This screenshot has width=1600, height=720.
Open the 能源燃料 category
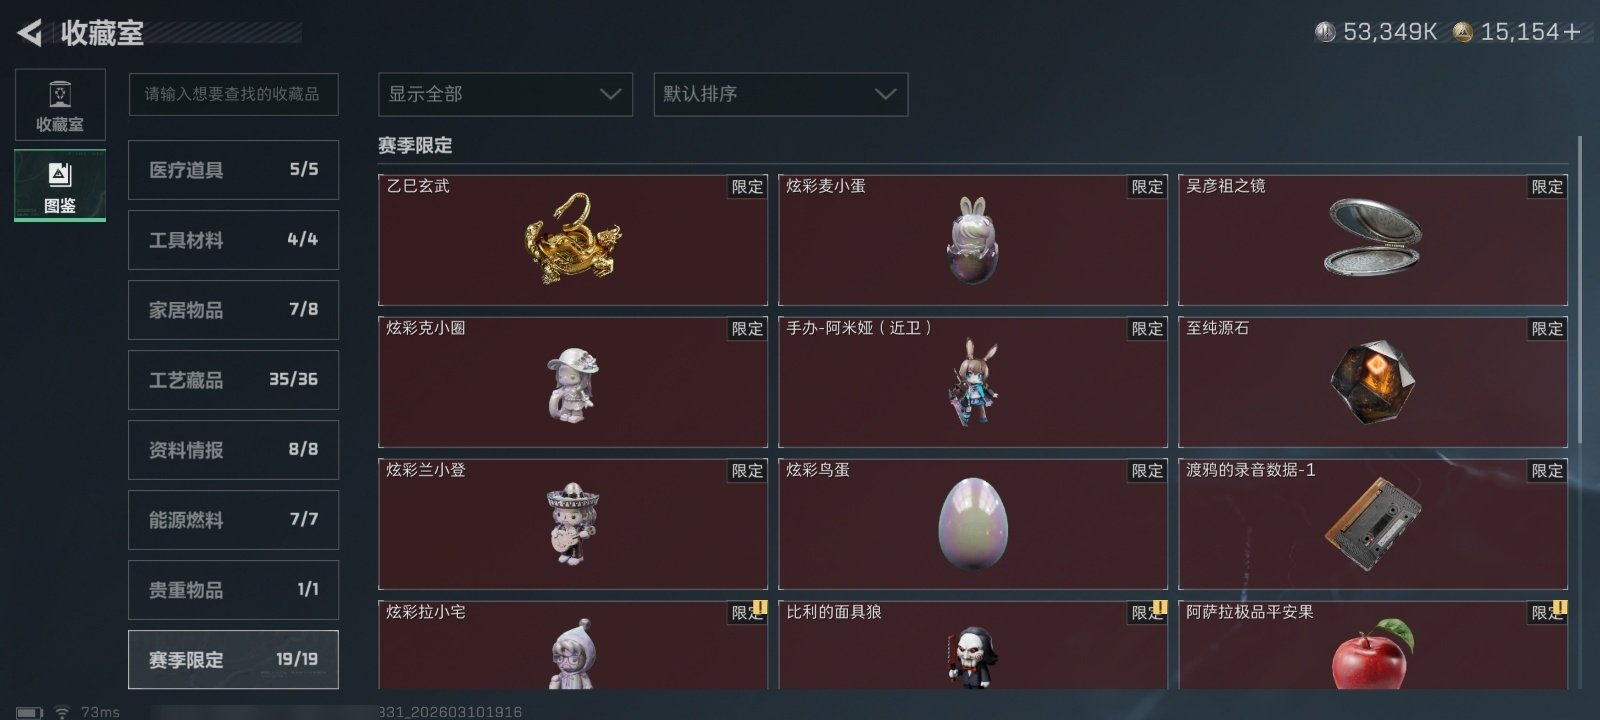coord(233,520)
